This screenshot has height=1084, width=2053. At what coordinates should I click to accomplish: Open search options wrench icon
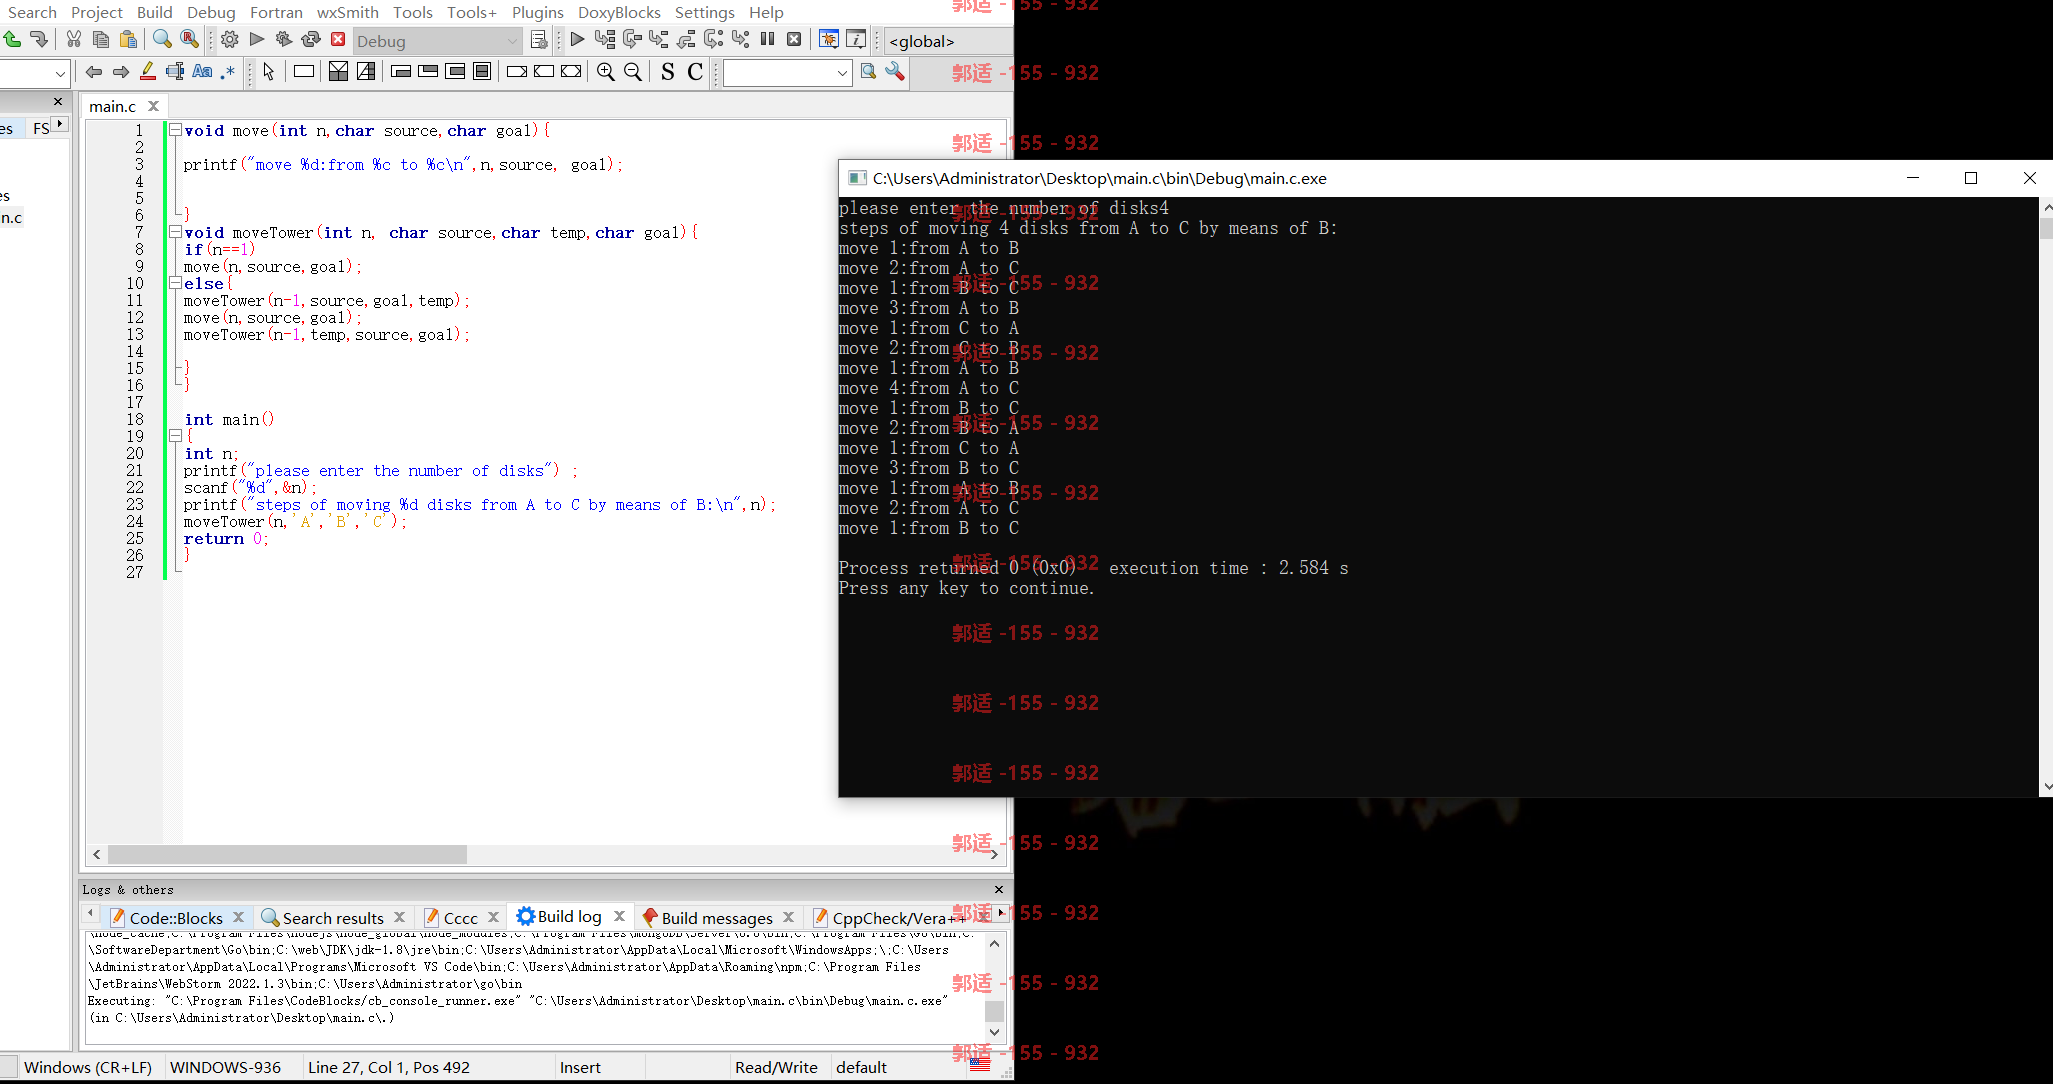point(895,72)
